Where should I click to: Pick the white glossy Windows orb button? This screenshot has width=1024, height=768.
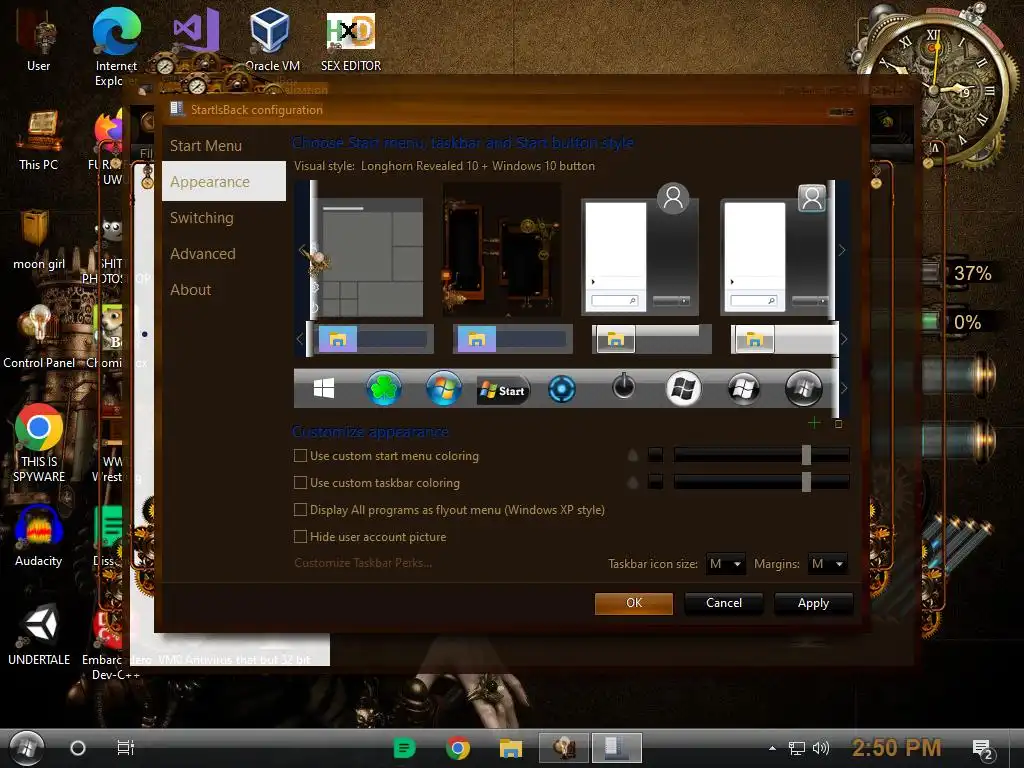[683, 389]
